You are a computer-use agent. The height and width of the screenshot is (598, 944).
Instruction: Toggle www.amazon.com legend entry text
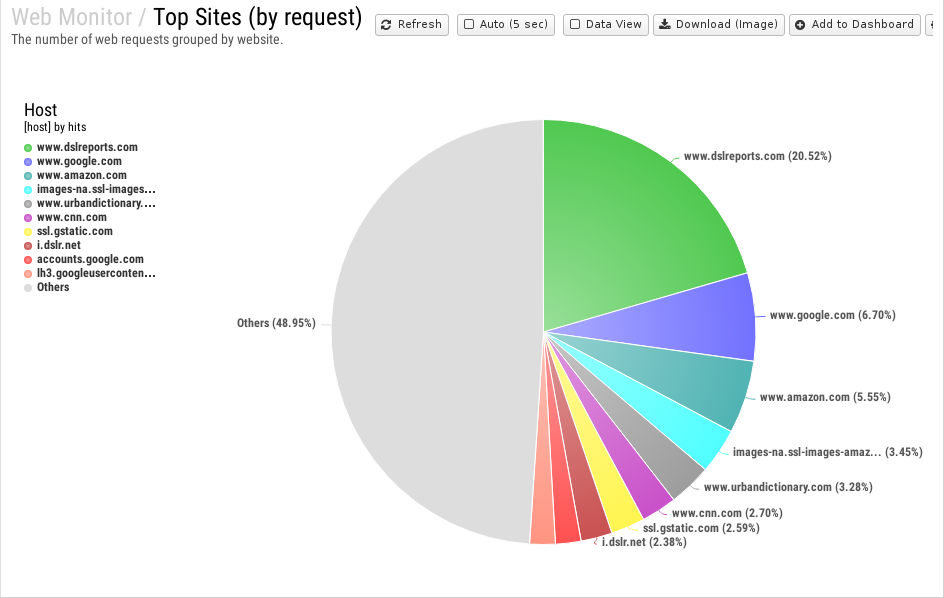(x=82, y=175)
